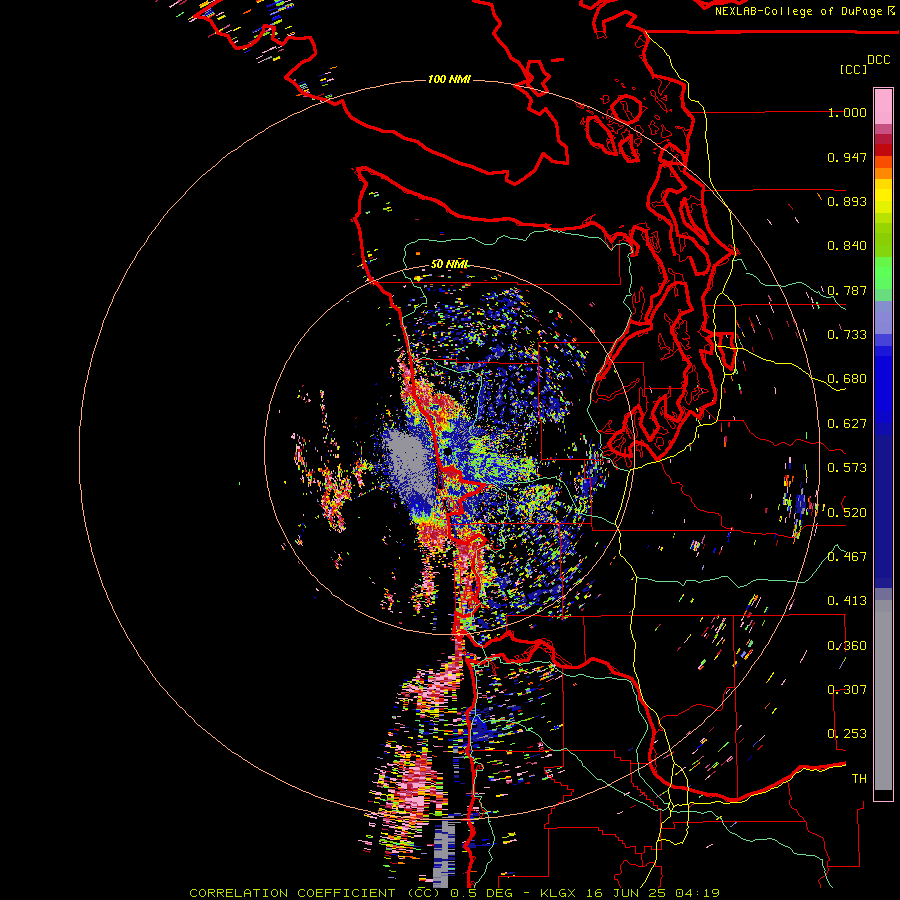This screenshot has width=900, height=900.
Task: Click the 0.840 color scale value
Action: (x=847, y=246)
